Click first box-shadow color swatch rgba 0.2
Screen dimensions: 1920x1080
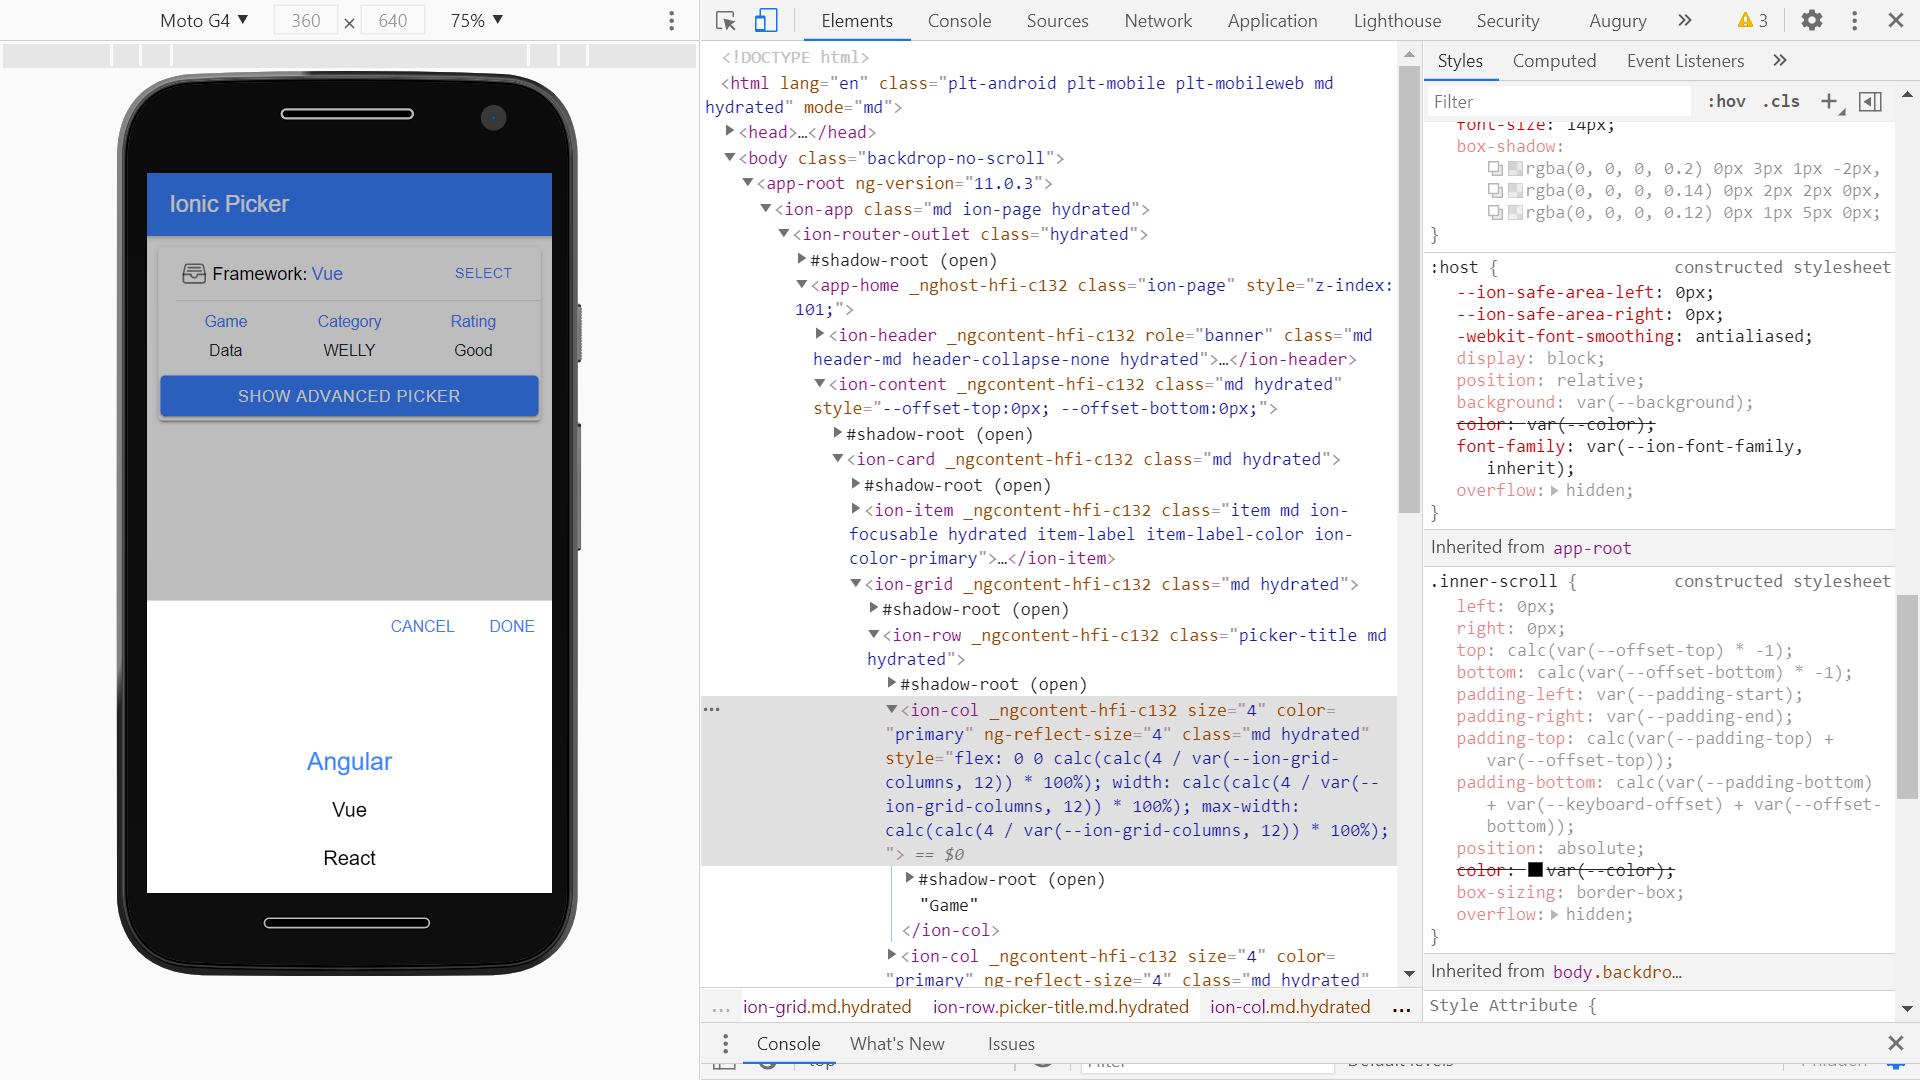coord(1515,169)
